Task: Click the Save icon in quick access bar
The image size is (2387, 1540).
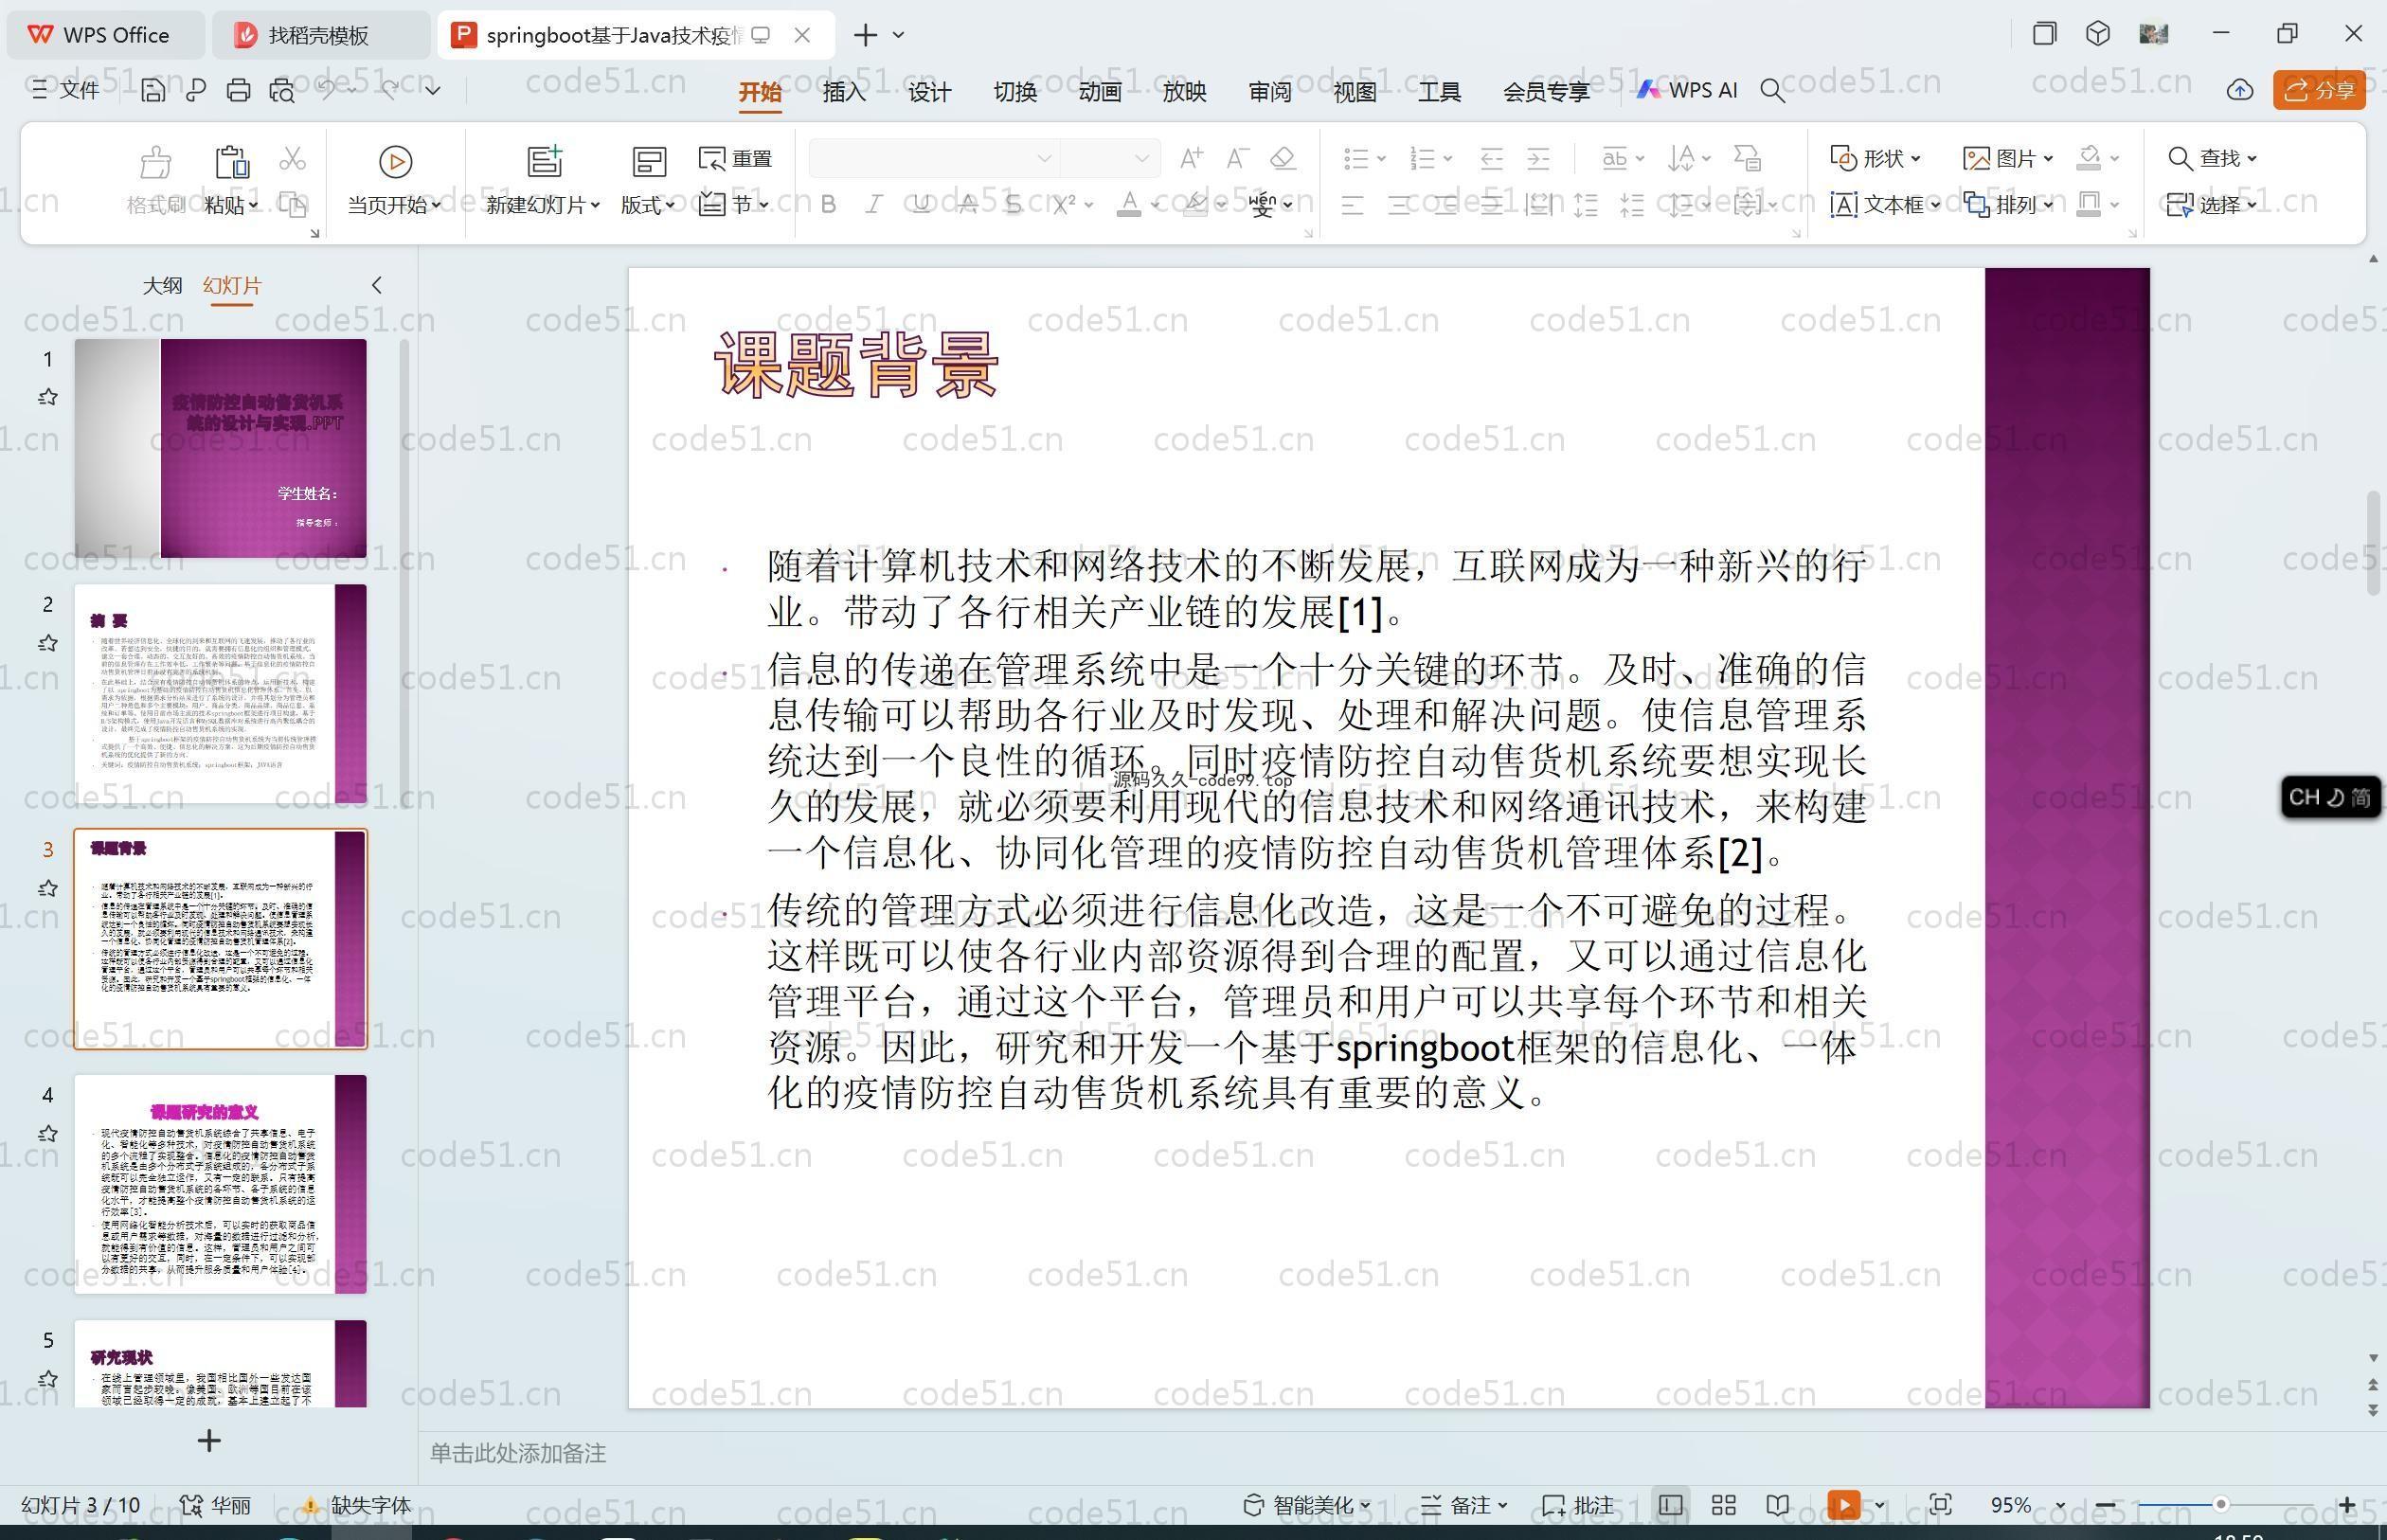Action: [x=152, y=90]
